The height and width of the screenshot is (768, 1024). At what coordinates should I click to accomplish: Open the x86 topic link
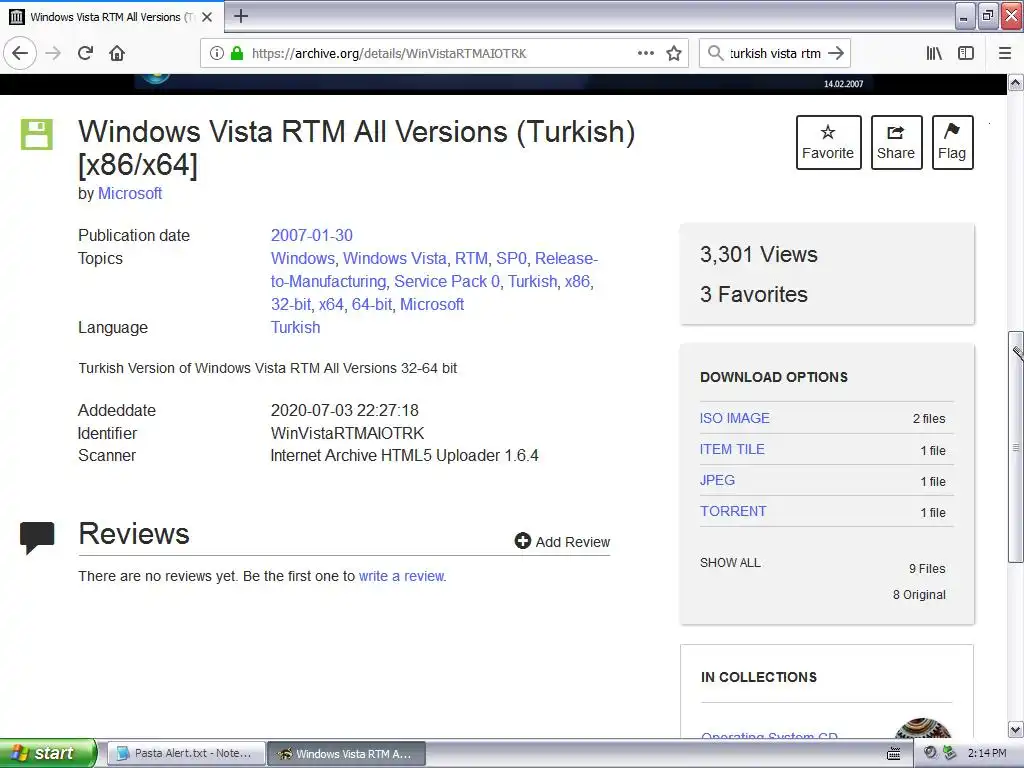[x=577, y=281]
